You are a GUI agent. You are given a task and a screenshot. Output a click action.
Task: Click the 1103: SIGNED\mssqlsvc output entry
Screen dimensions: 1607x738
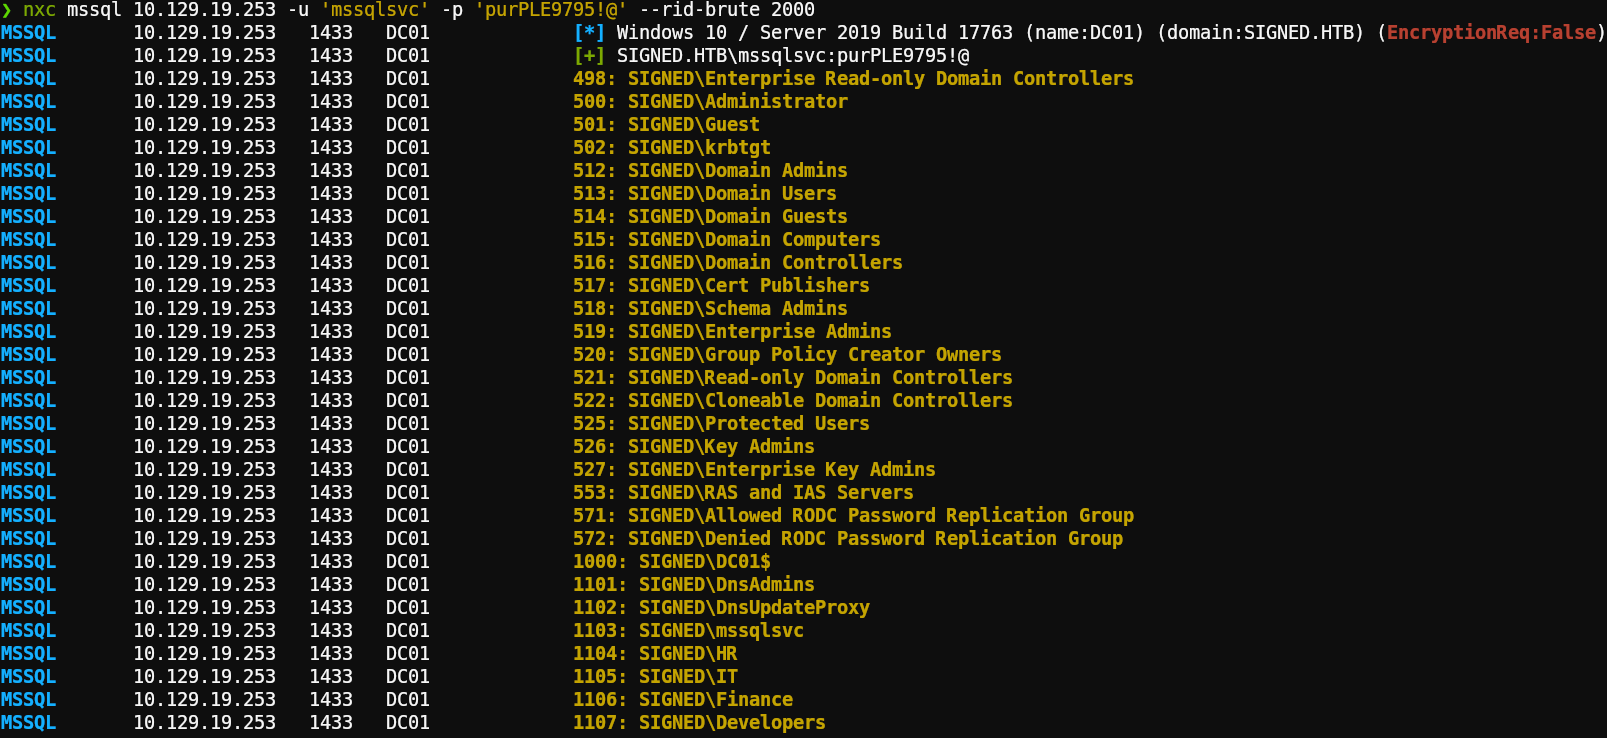[688, 631]
